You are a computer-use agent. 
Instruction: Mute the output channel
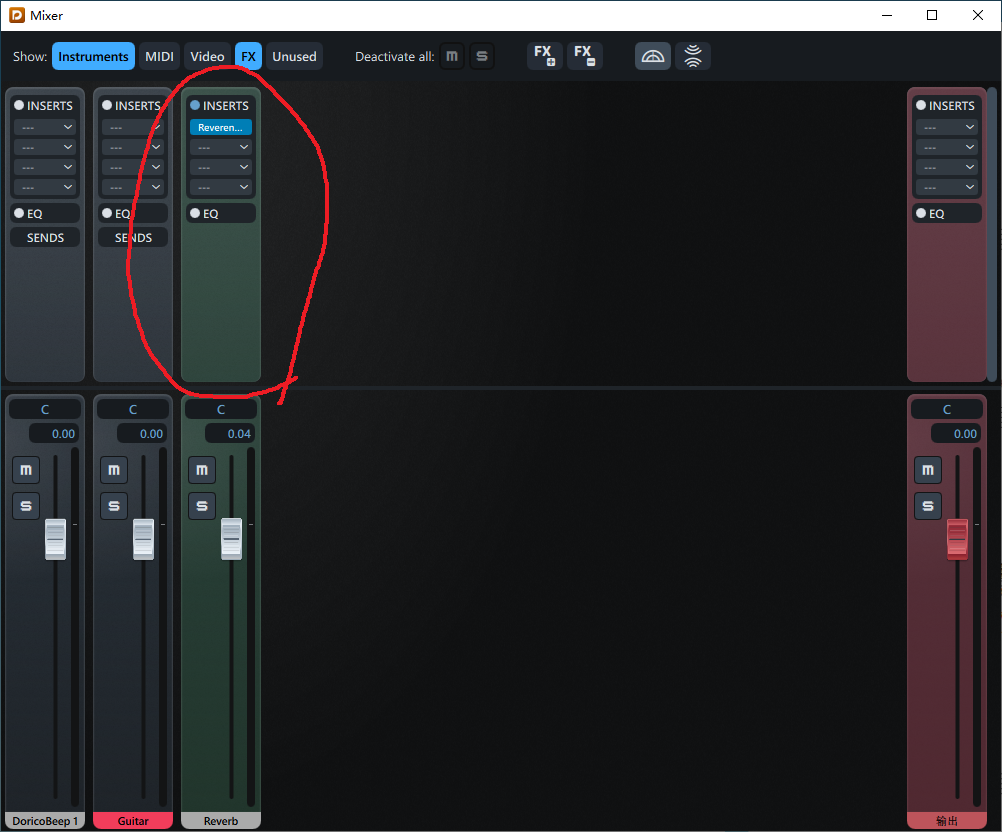[x=928, y=470]
